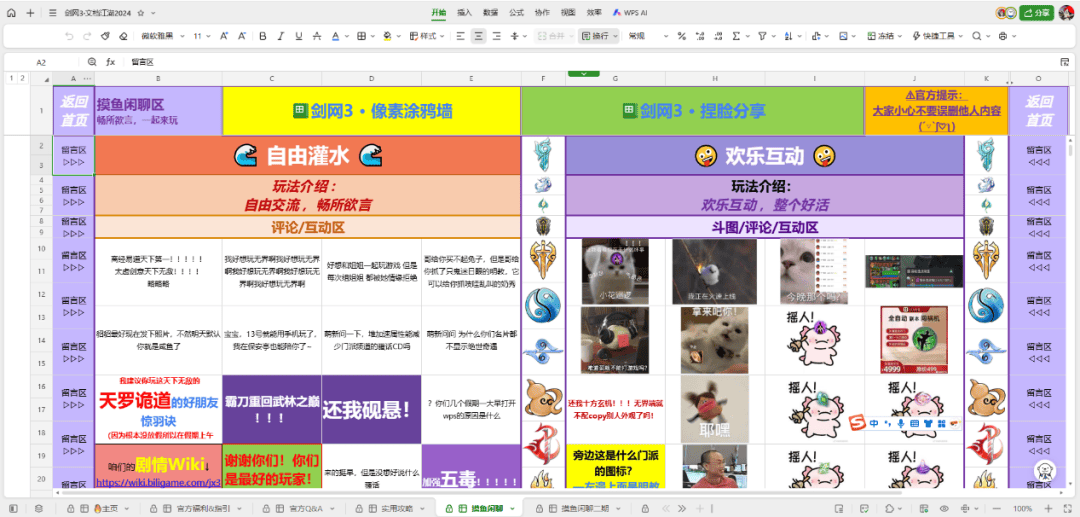Click the A2 name box
The height and width of the screenshot is (517, 1080).
point(41,62)
